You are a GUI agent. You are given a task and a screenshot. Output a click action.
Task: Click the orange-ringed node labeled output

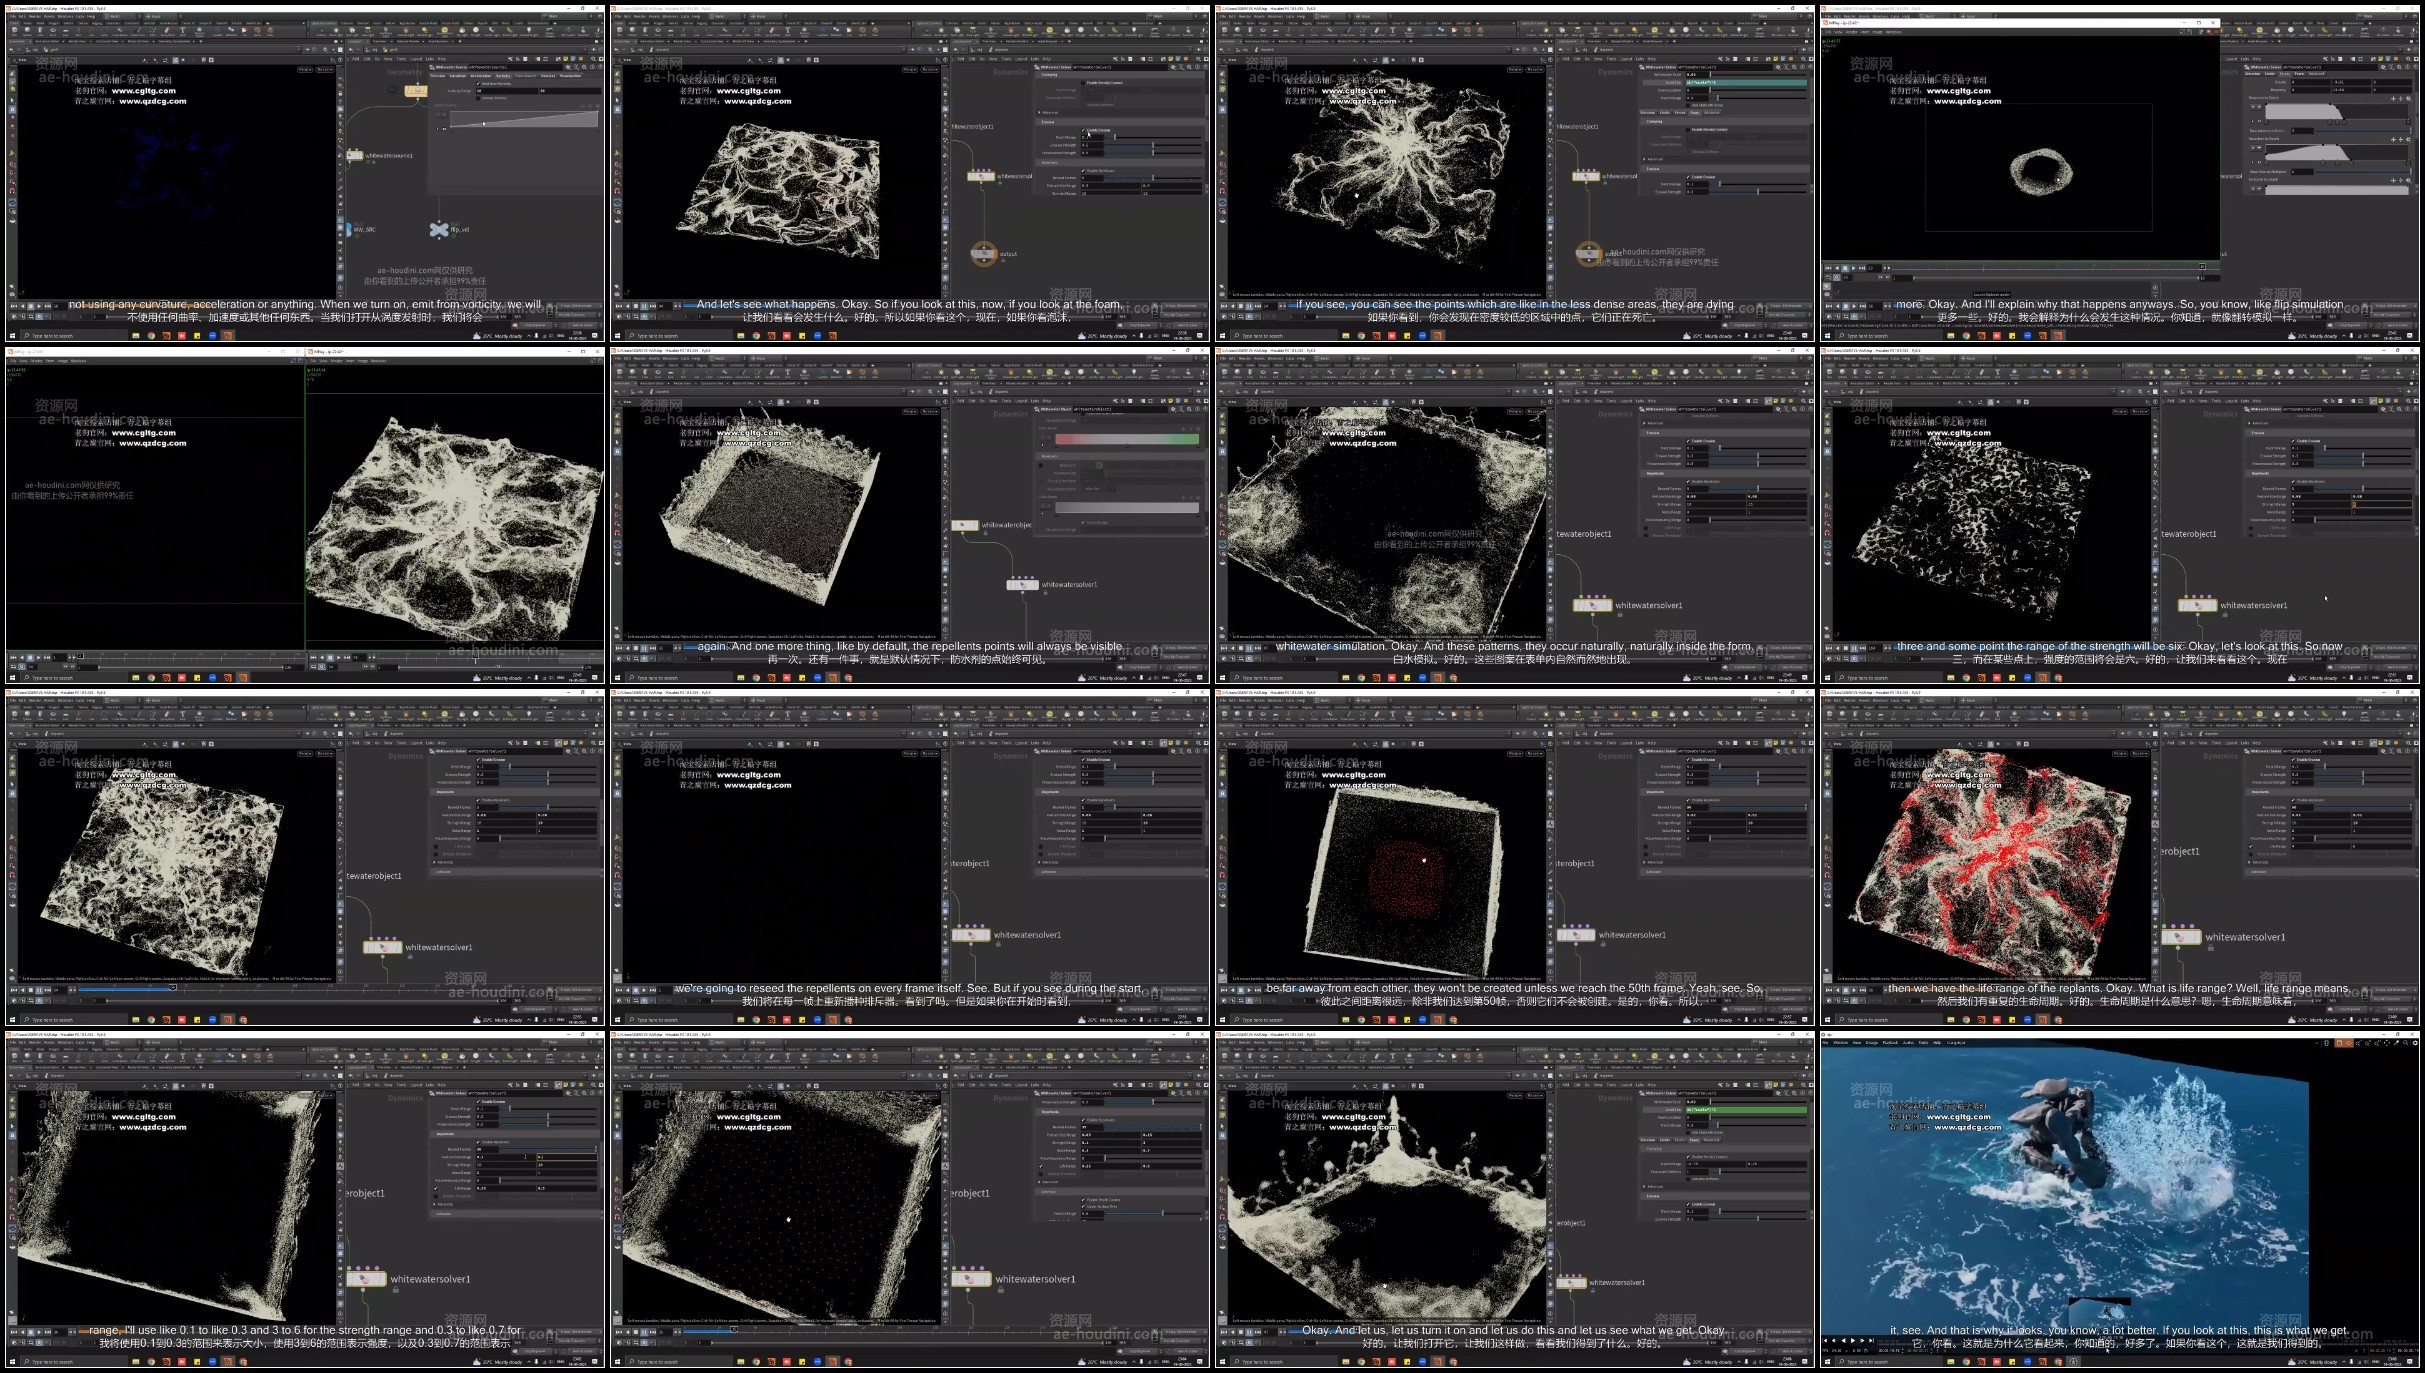[984, 253]
